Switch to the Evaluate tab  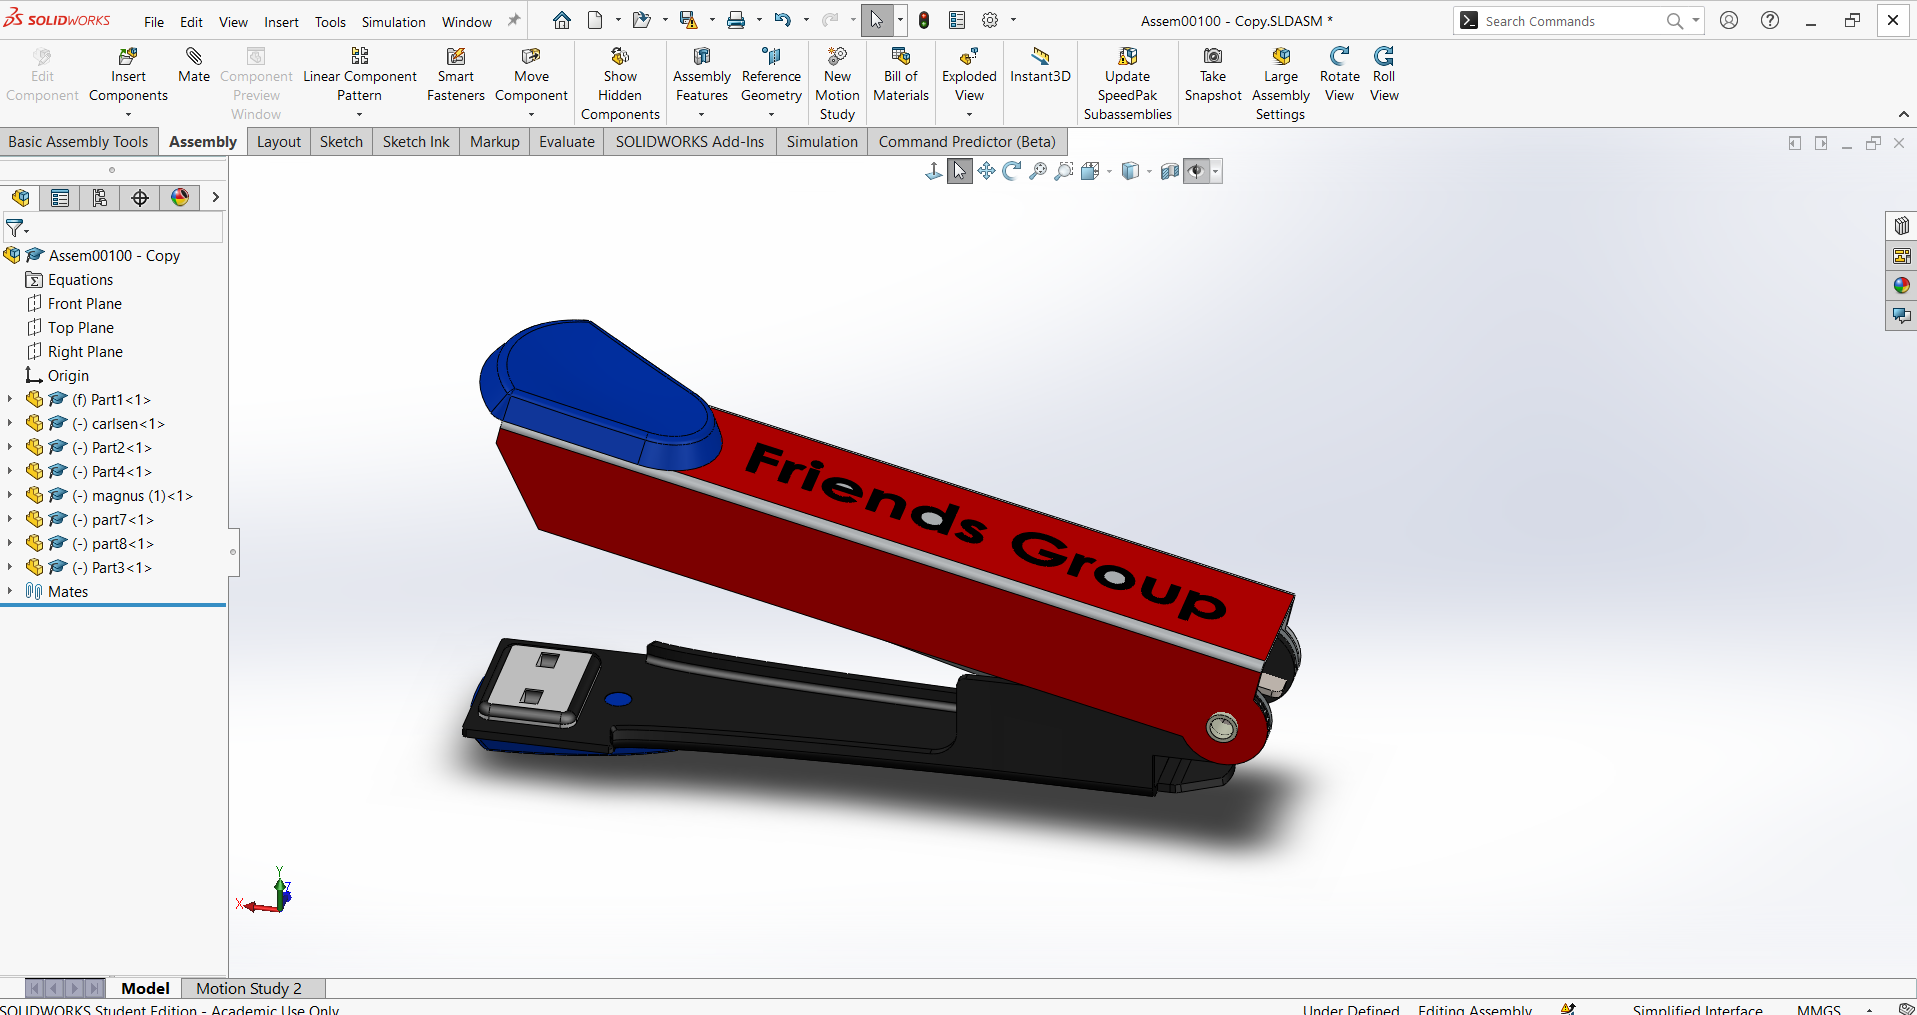point(567,142)
